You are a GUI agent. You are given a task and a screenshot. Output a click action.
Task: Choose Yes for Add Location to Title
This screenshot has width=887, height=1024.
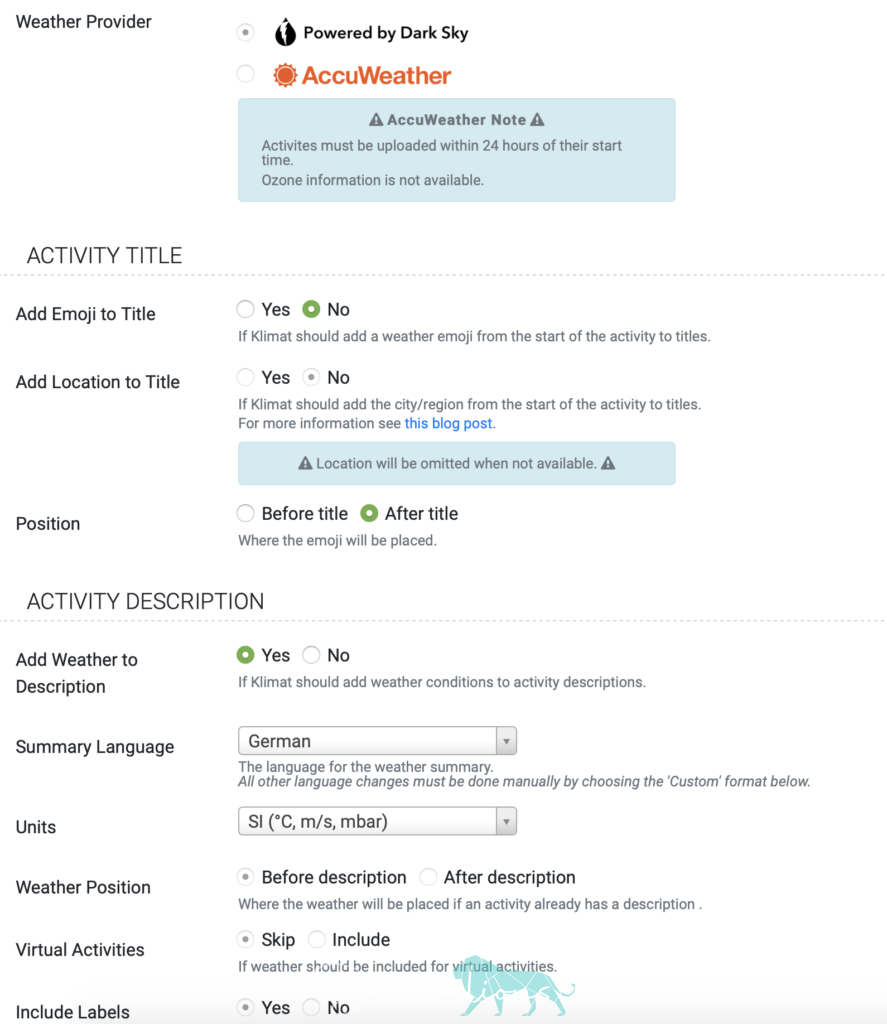click(x=246, y=378)
